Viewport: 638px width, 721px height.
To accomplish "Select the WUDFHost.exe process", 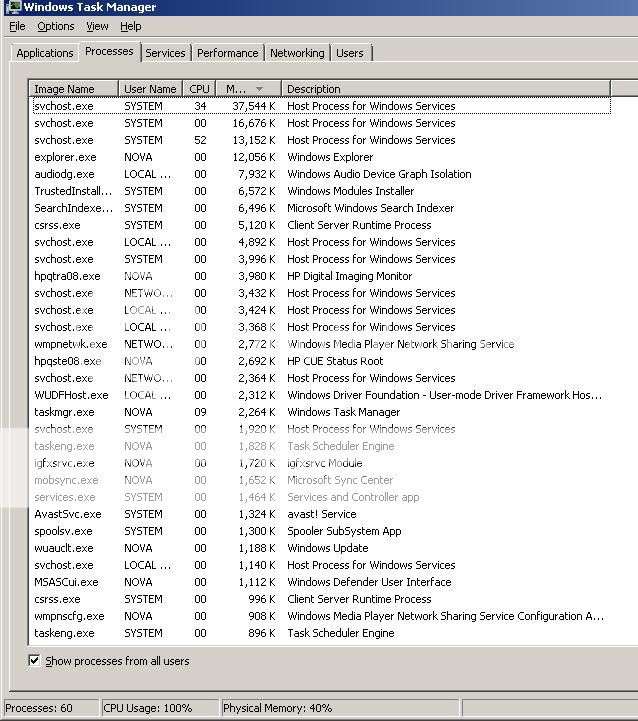I will click(x=322, y=395).
